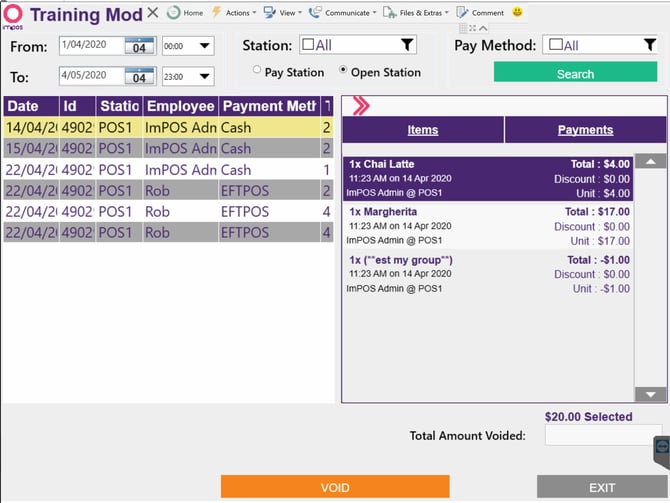This screenshot has height=503, width=670.
Task: Expand the From time 00:00 dropdown
Action: click(x=205, y=46)
